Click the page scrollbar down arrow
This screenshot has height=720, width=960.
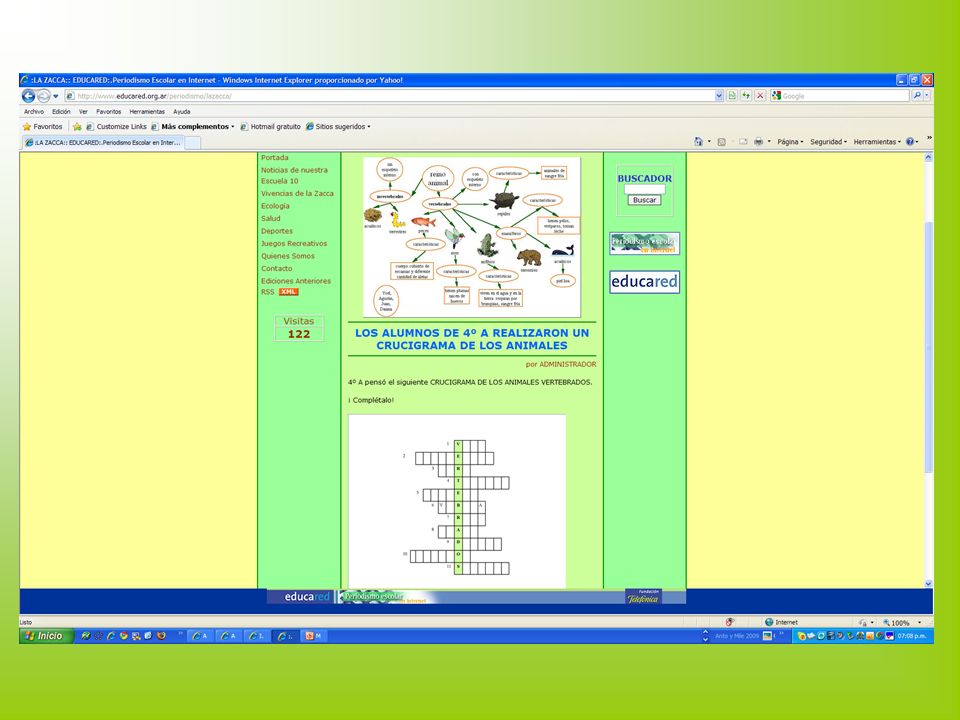pos(928,584)
